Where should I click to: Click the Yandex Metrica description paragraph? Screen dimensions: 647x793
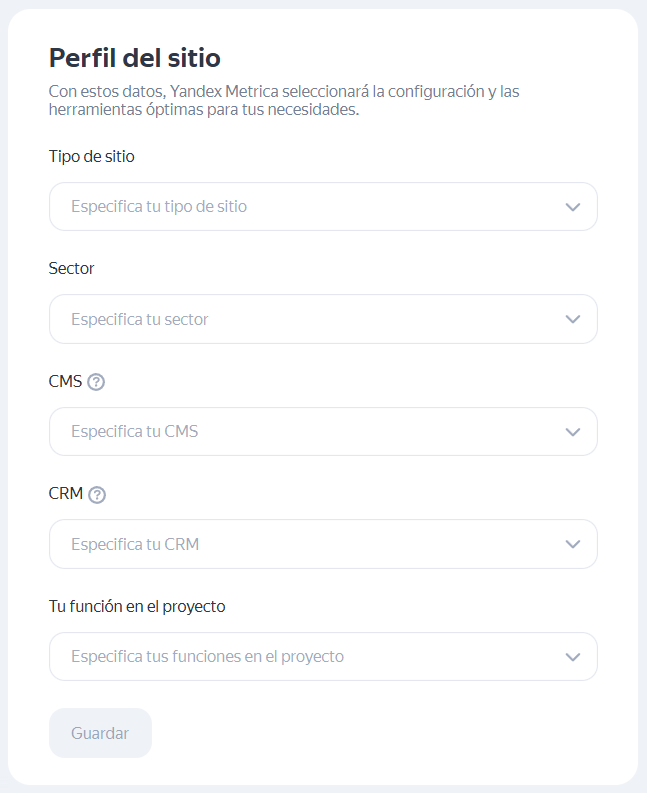[283, 101]
